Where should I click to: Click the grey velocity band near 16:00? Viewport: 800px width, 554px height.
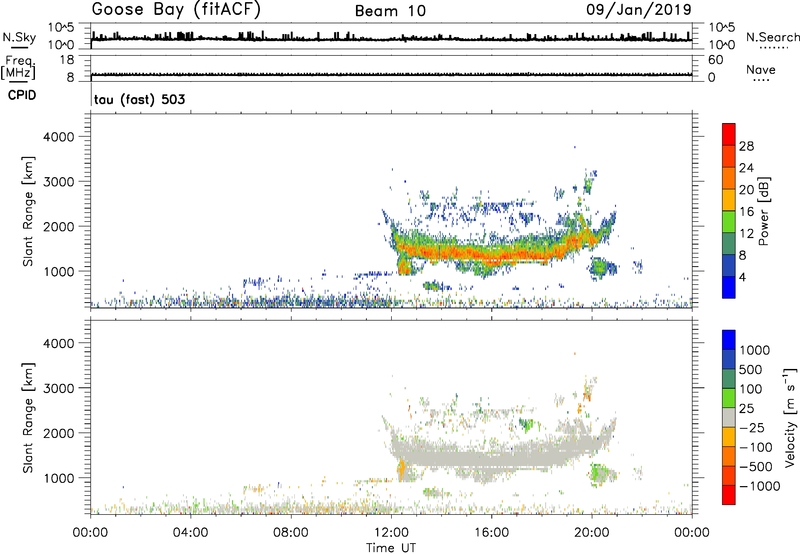pos(491,457)
